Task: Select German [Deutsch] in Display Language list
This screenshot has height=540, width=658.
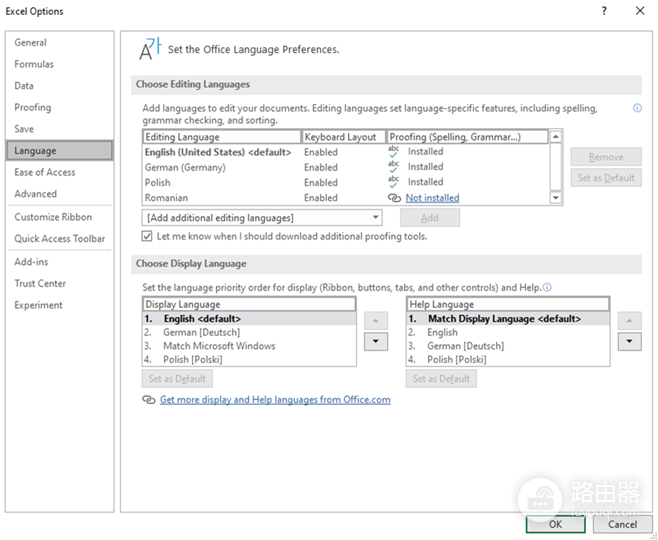Action: pos(249,332)
